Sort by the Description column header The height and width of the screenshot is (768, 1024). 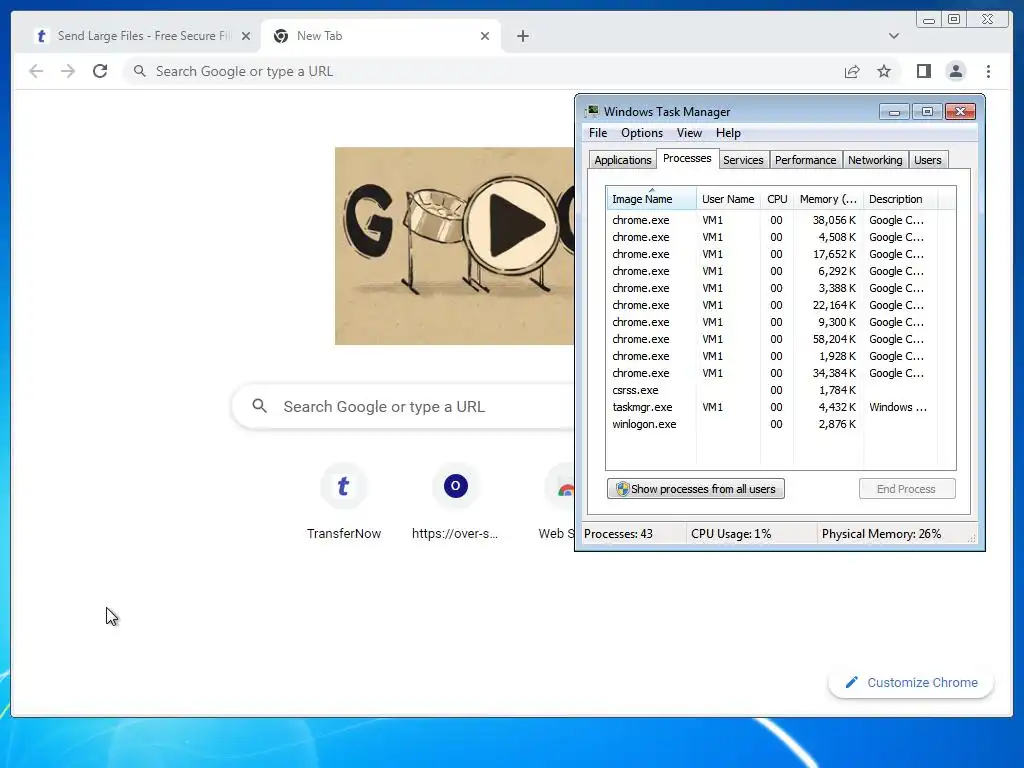(x=900, y=199)
